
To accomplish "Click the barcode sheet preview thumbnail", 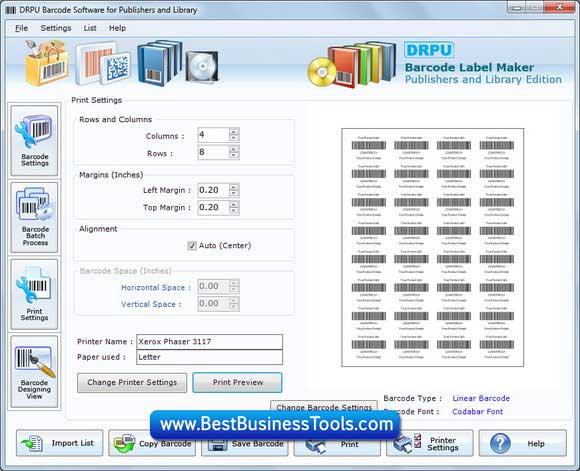I will [432, 248].
